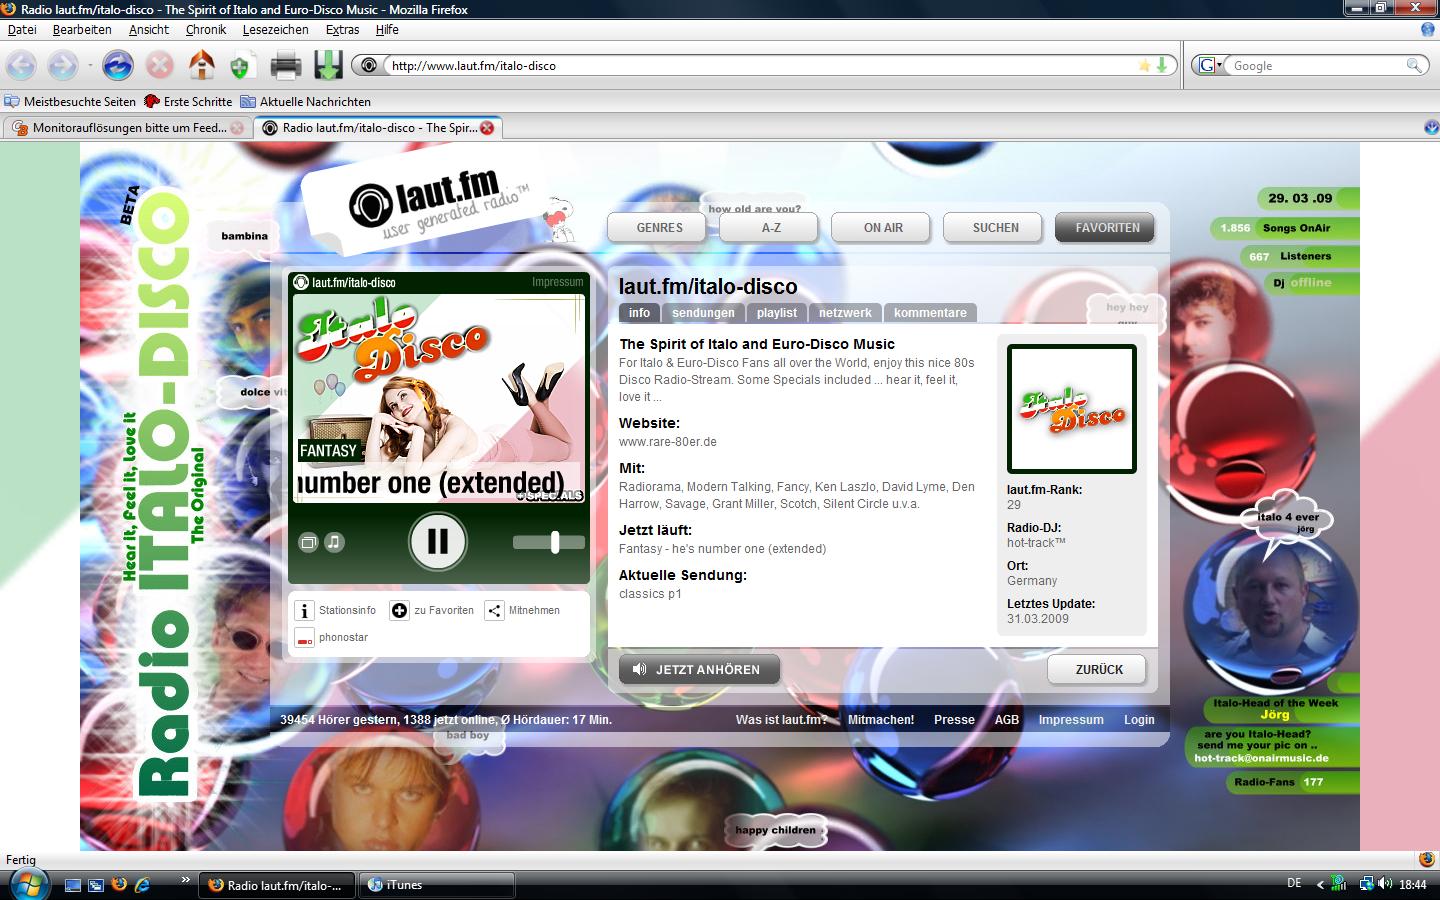1440x900 pixels.
Task: Go forward using Firefox forward arrow
Action: coord(63,66)
